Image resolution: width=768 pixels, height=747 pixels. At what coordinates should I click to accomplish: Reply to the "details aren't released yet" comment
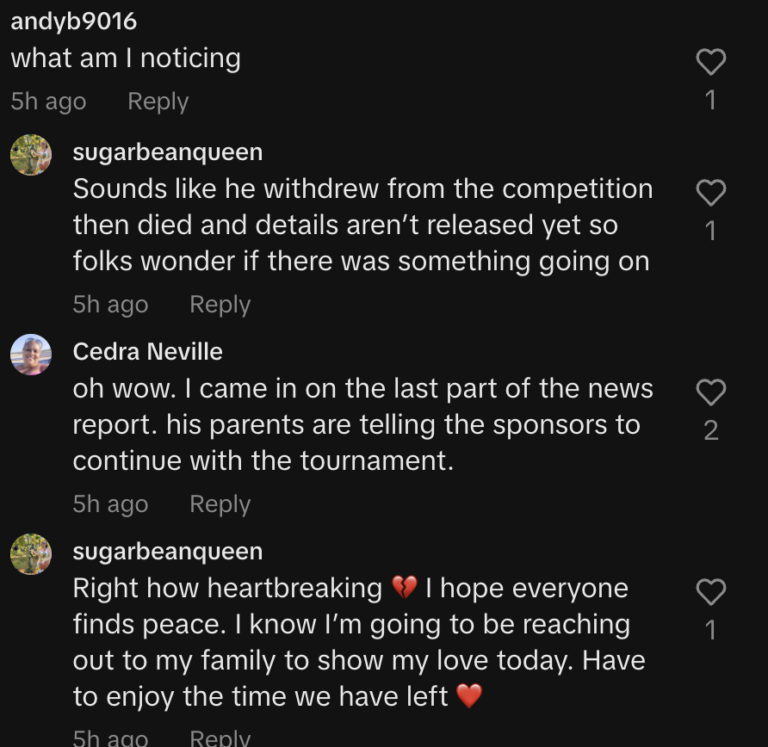tap(220, 305)
